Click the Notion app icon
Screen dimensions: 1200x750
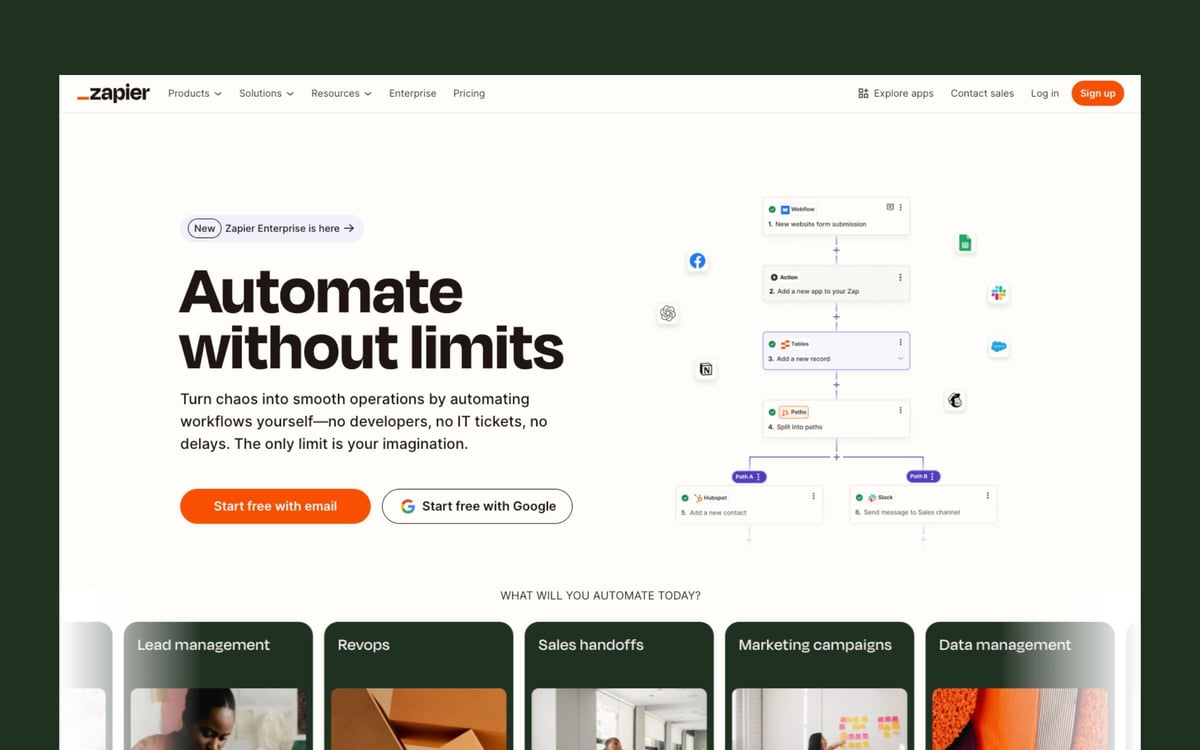tap(706, 370)
